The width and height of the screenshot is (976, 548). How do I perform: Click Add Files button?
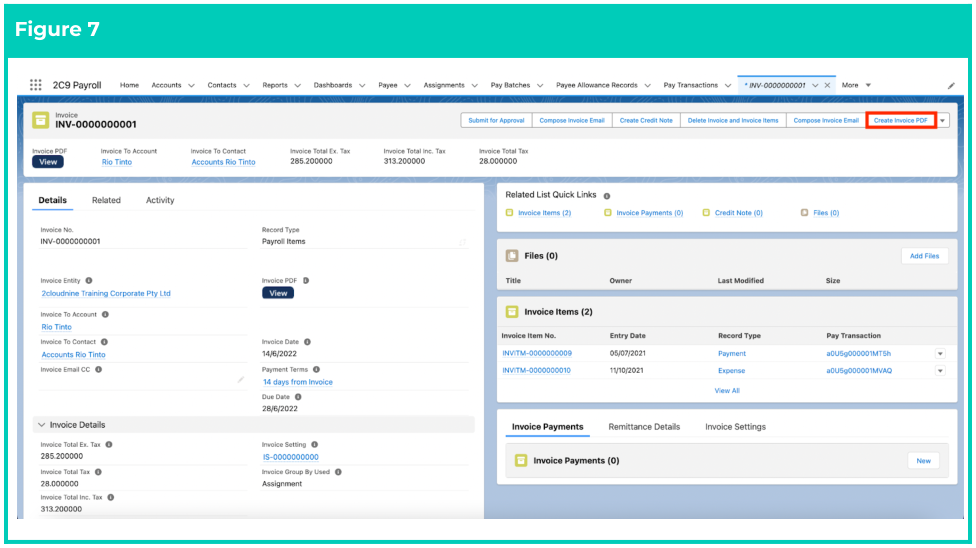click(x=924, y=256)
